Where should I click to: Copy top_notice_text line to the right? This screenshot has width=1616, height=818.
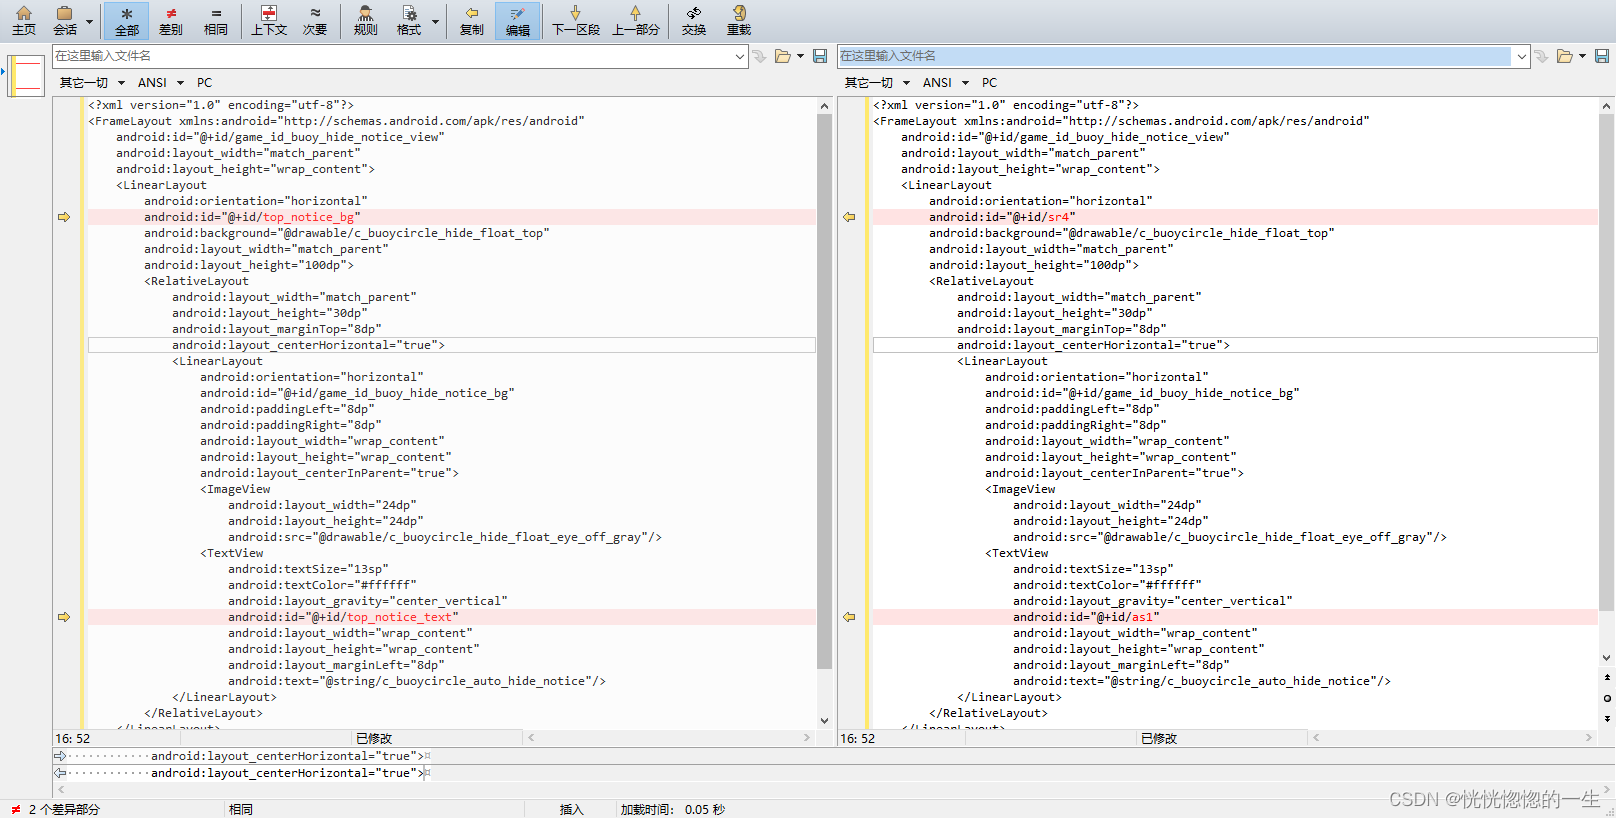pyautogui.click(x=64, y=617)
